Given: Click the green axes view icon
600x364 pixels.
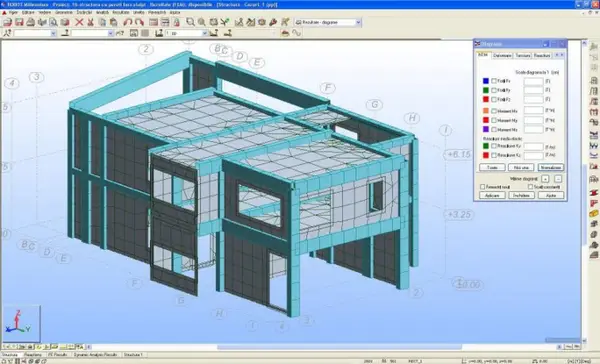Looking at the screenshot, I should click(225, 22).
